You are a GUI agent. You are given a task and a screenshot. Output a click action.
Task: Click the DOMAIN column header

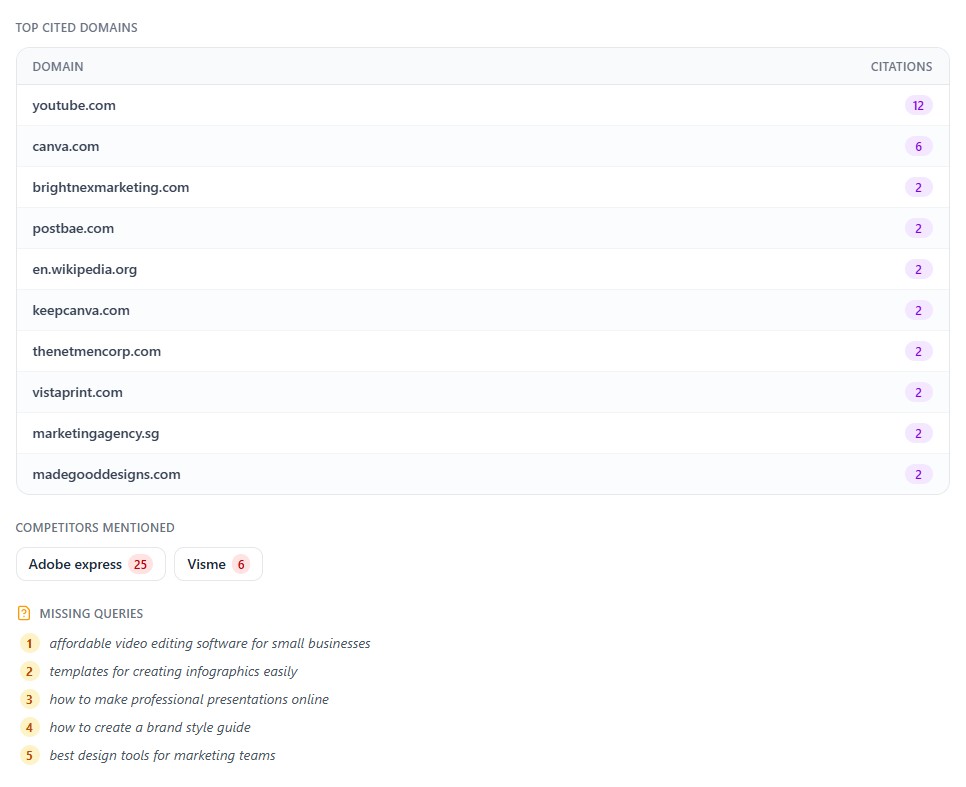pos(58,67)
